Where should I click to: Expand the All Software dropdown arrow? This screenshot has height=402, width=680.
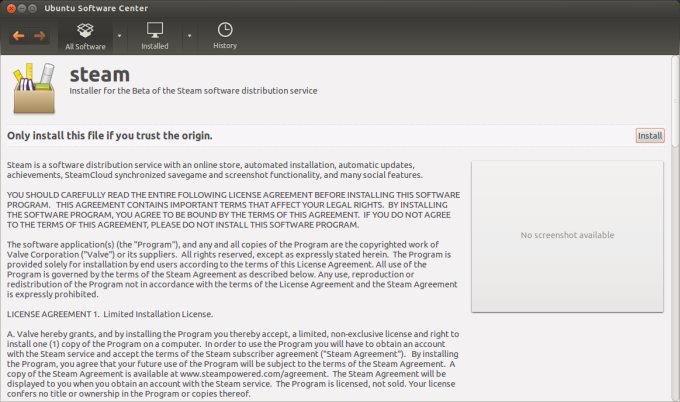pos(119,36)
